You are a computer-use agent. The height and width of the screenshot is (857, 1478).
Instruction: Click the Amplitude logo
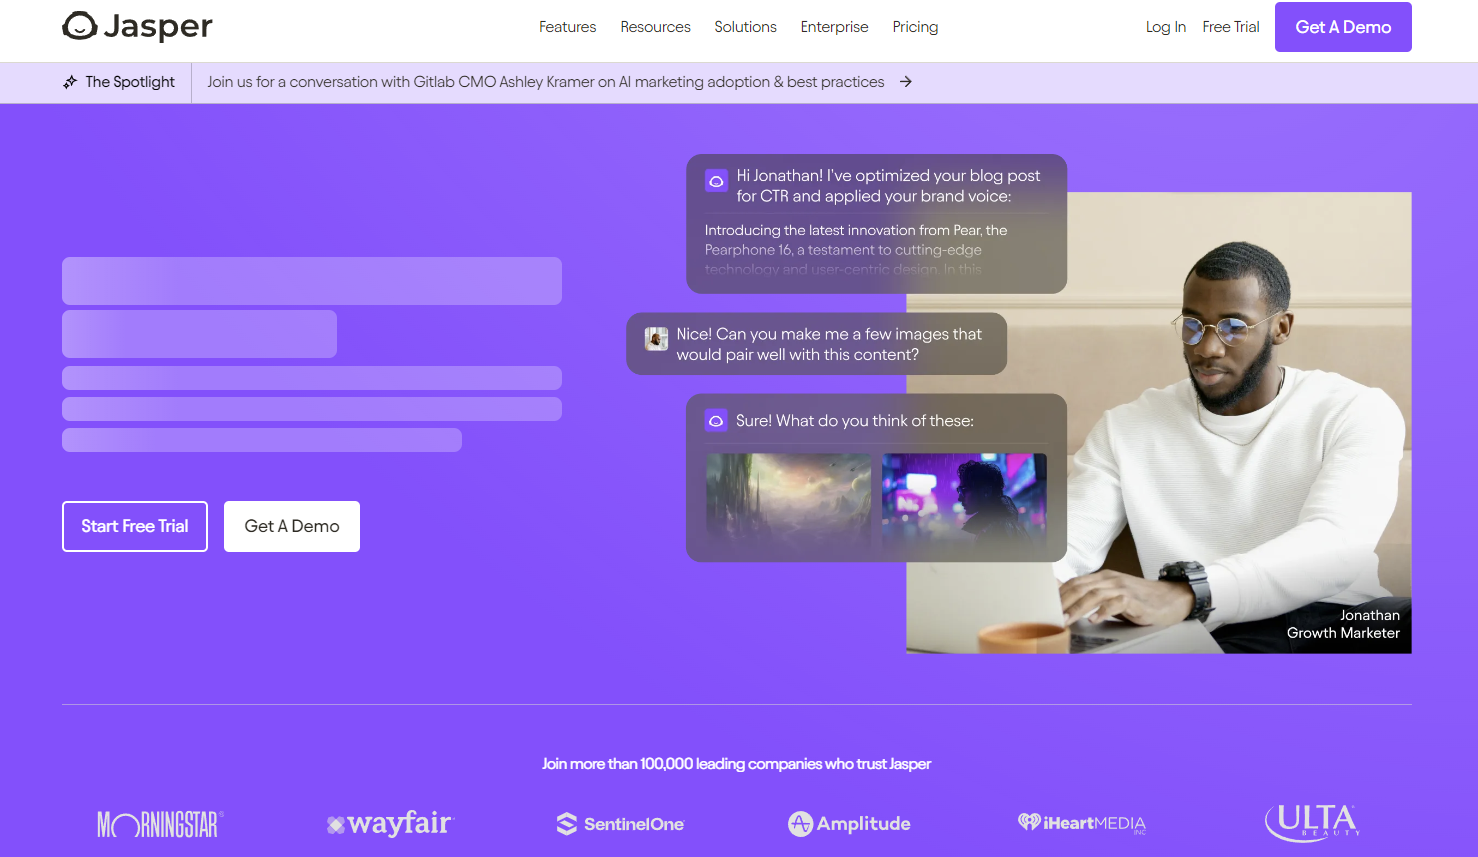pos(849,824)
